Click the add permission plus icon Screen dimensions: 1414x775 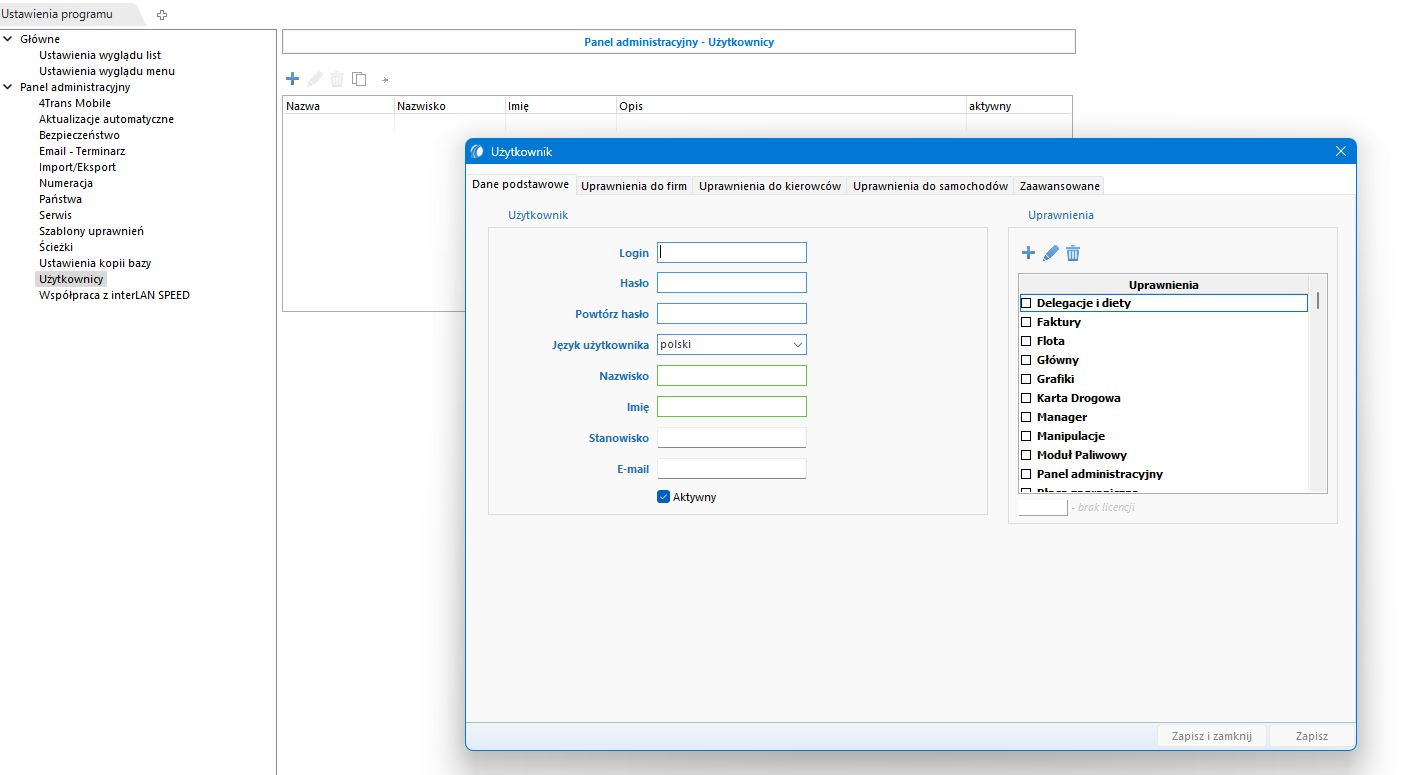coord(1028,253)
